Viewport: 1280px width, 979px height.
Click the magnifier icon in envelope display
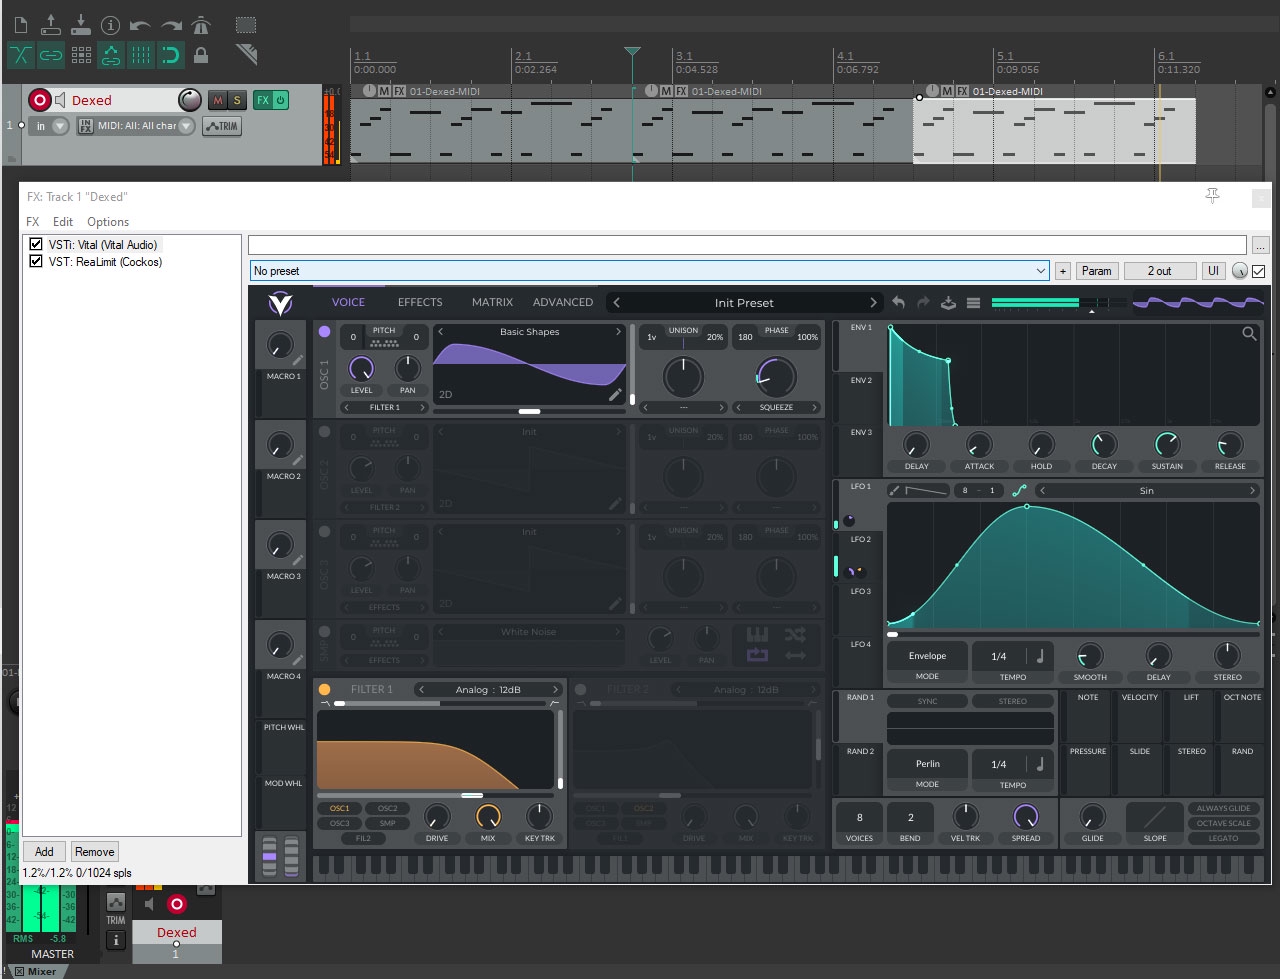coord(1249,334)
